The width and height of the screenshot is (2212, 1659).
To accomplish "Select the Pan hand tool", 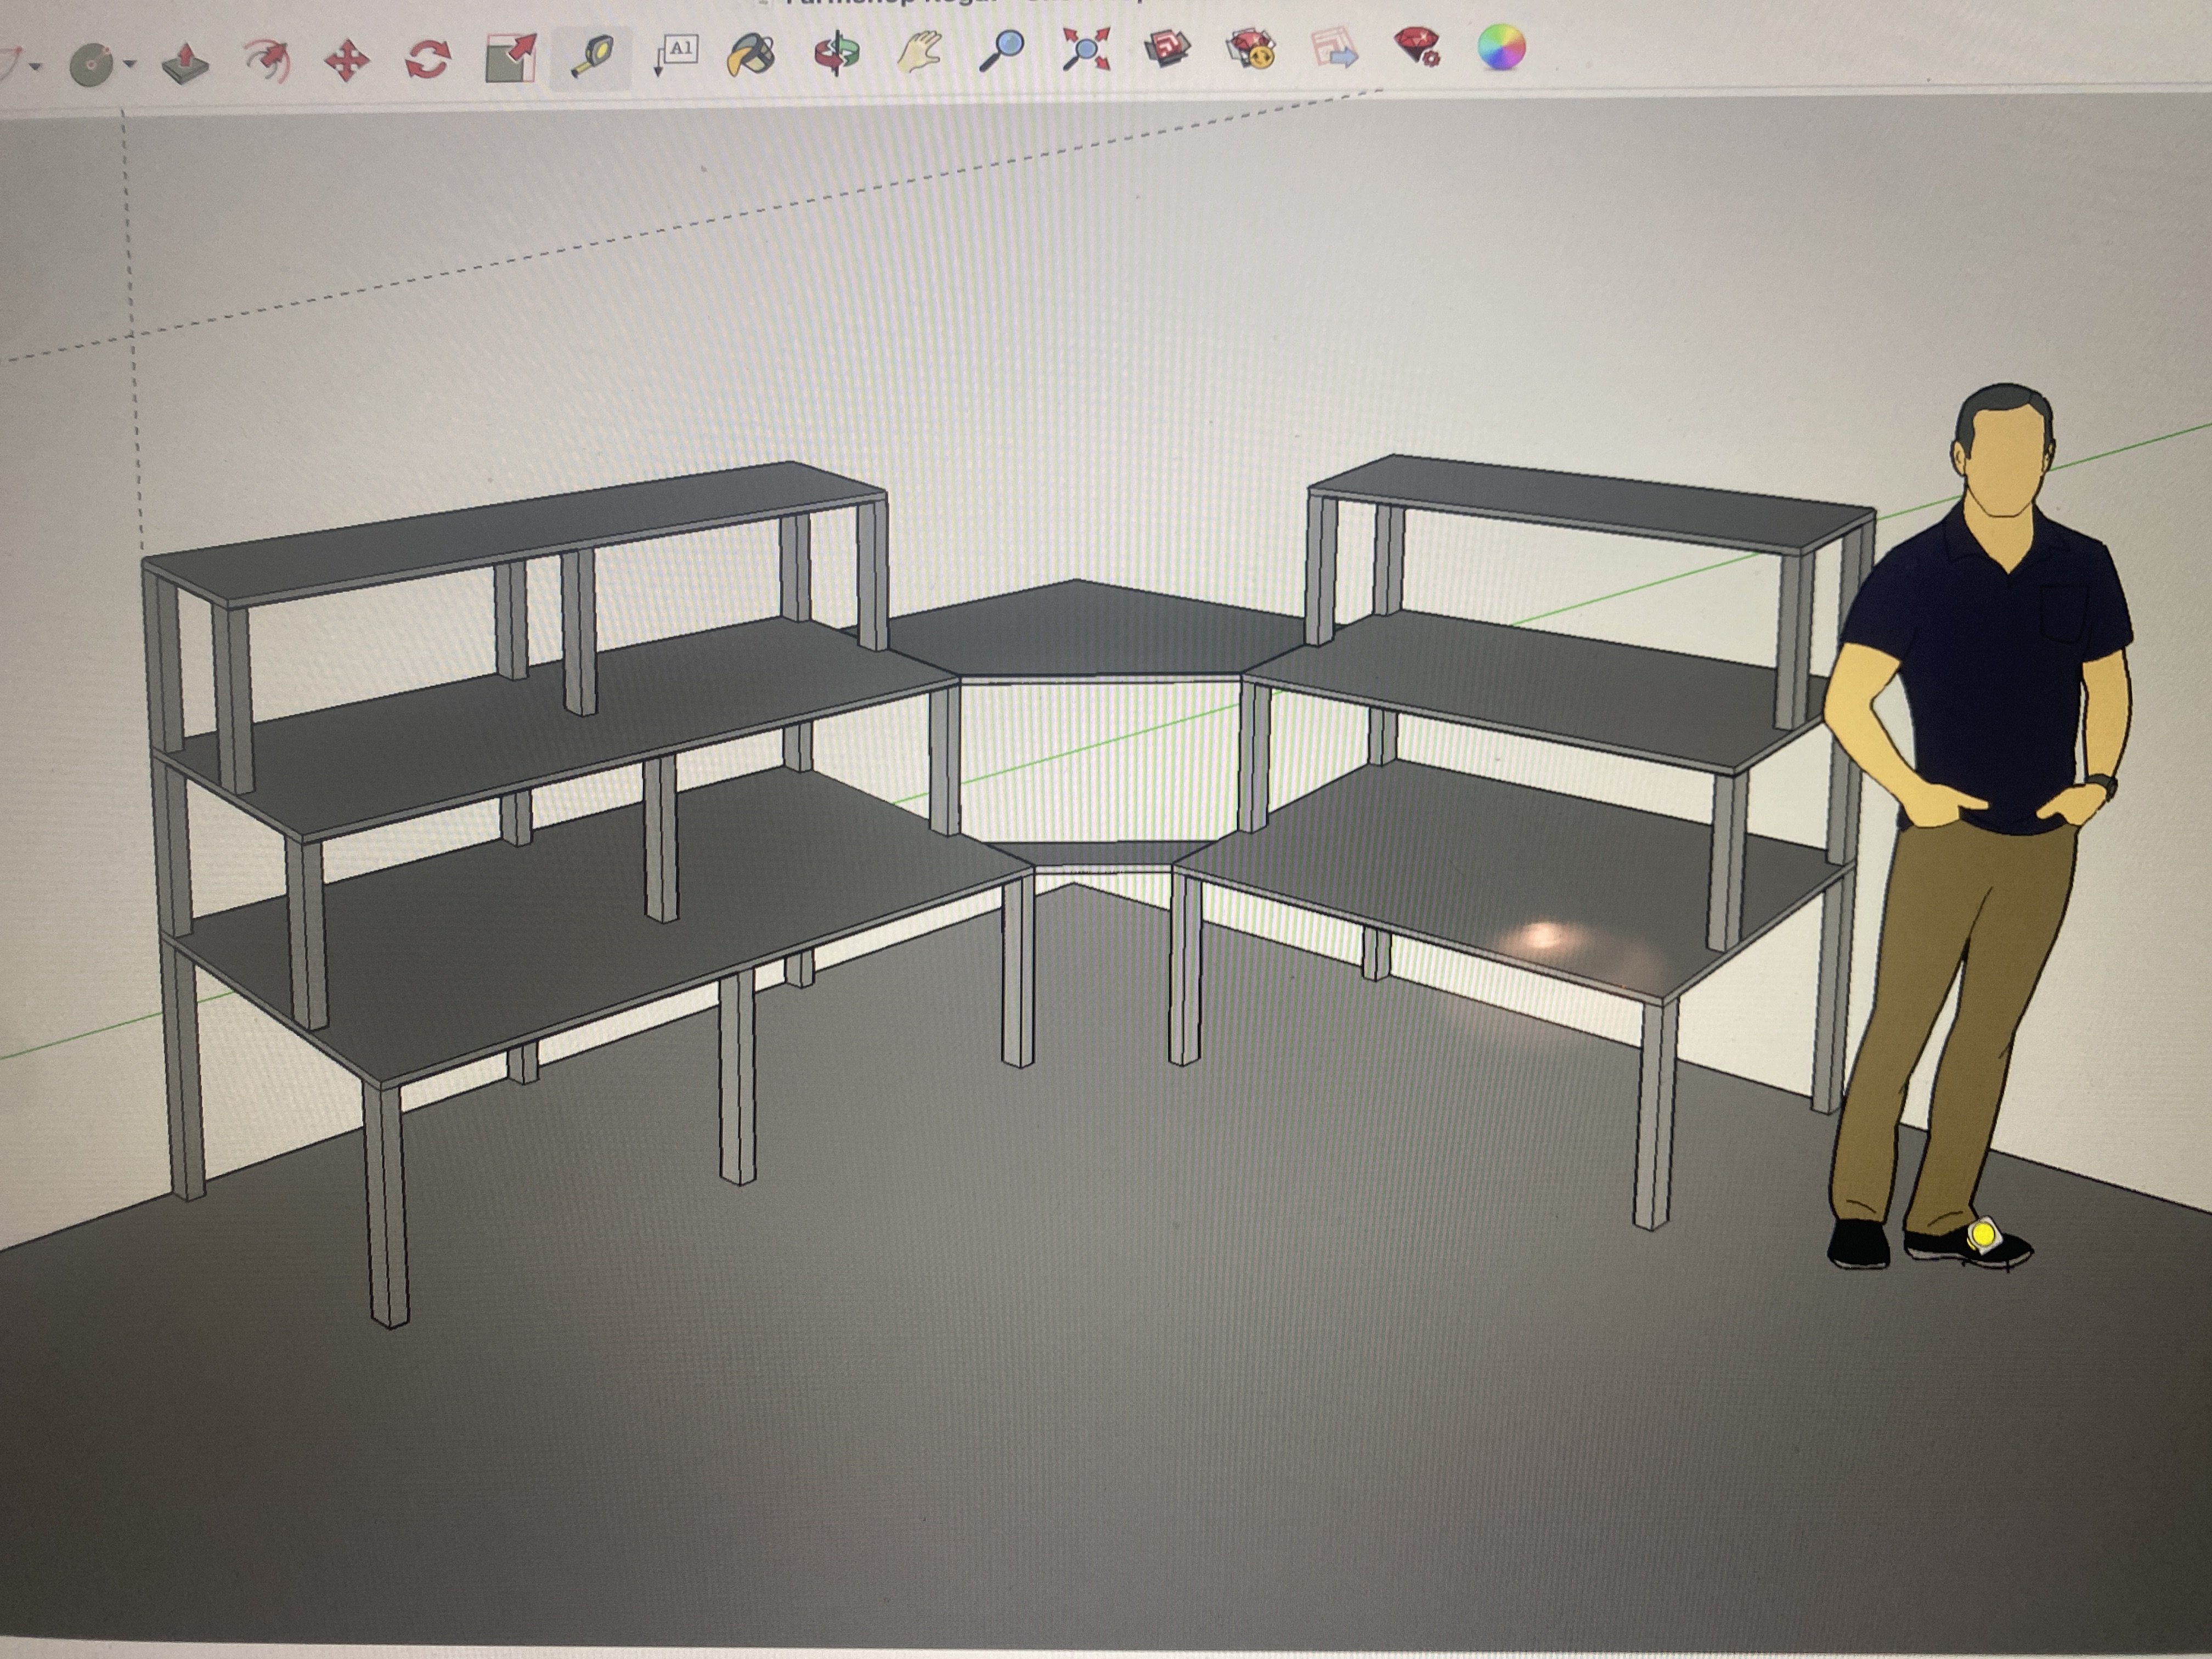I will 919,51.
